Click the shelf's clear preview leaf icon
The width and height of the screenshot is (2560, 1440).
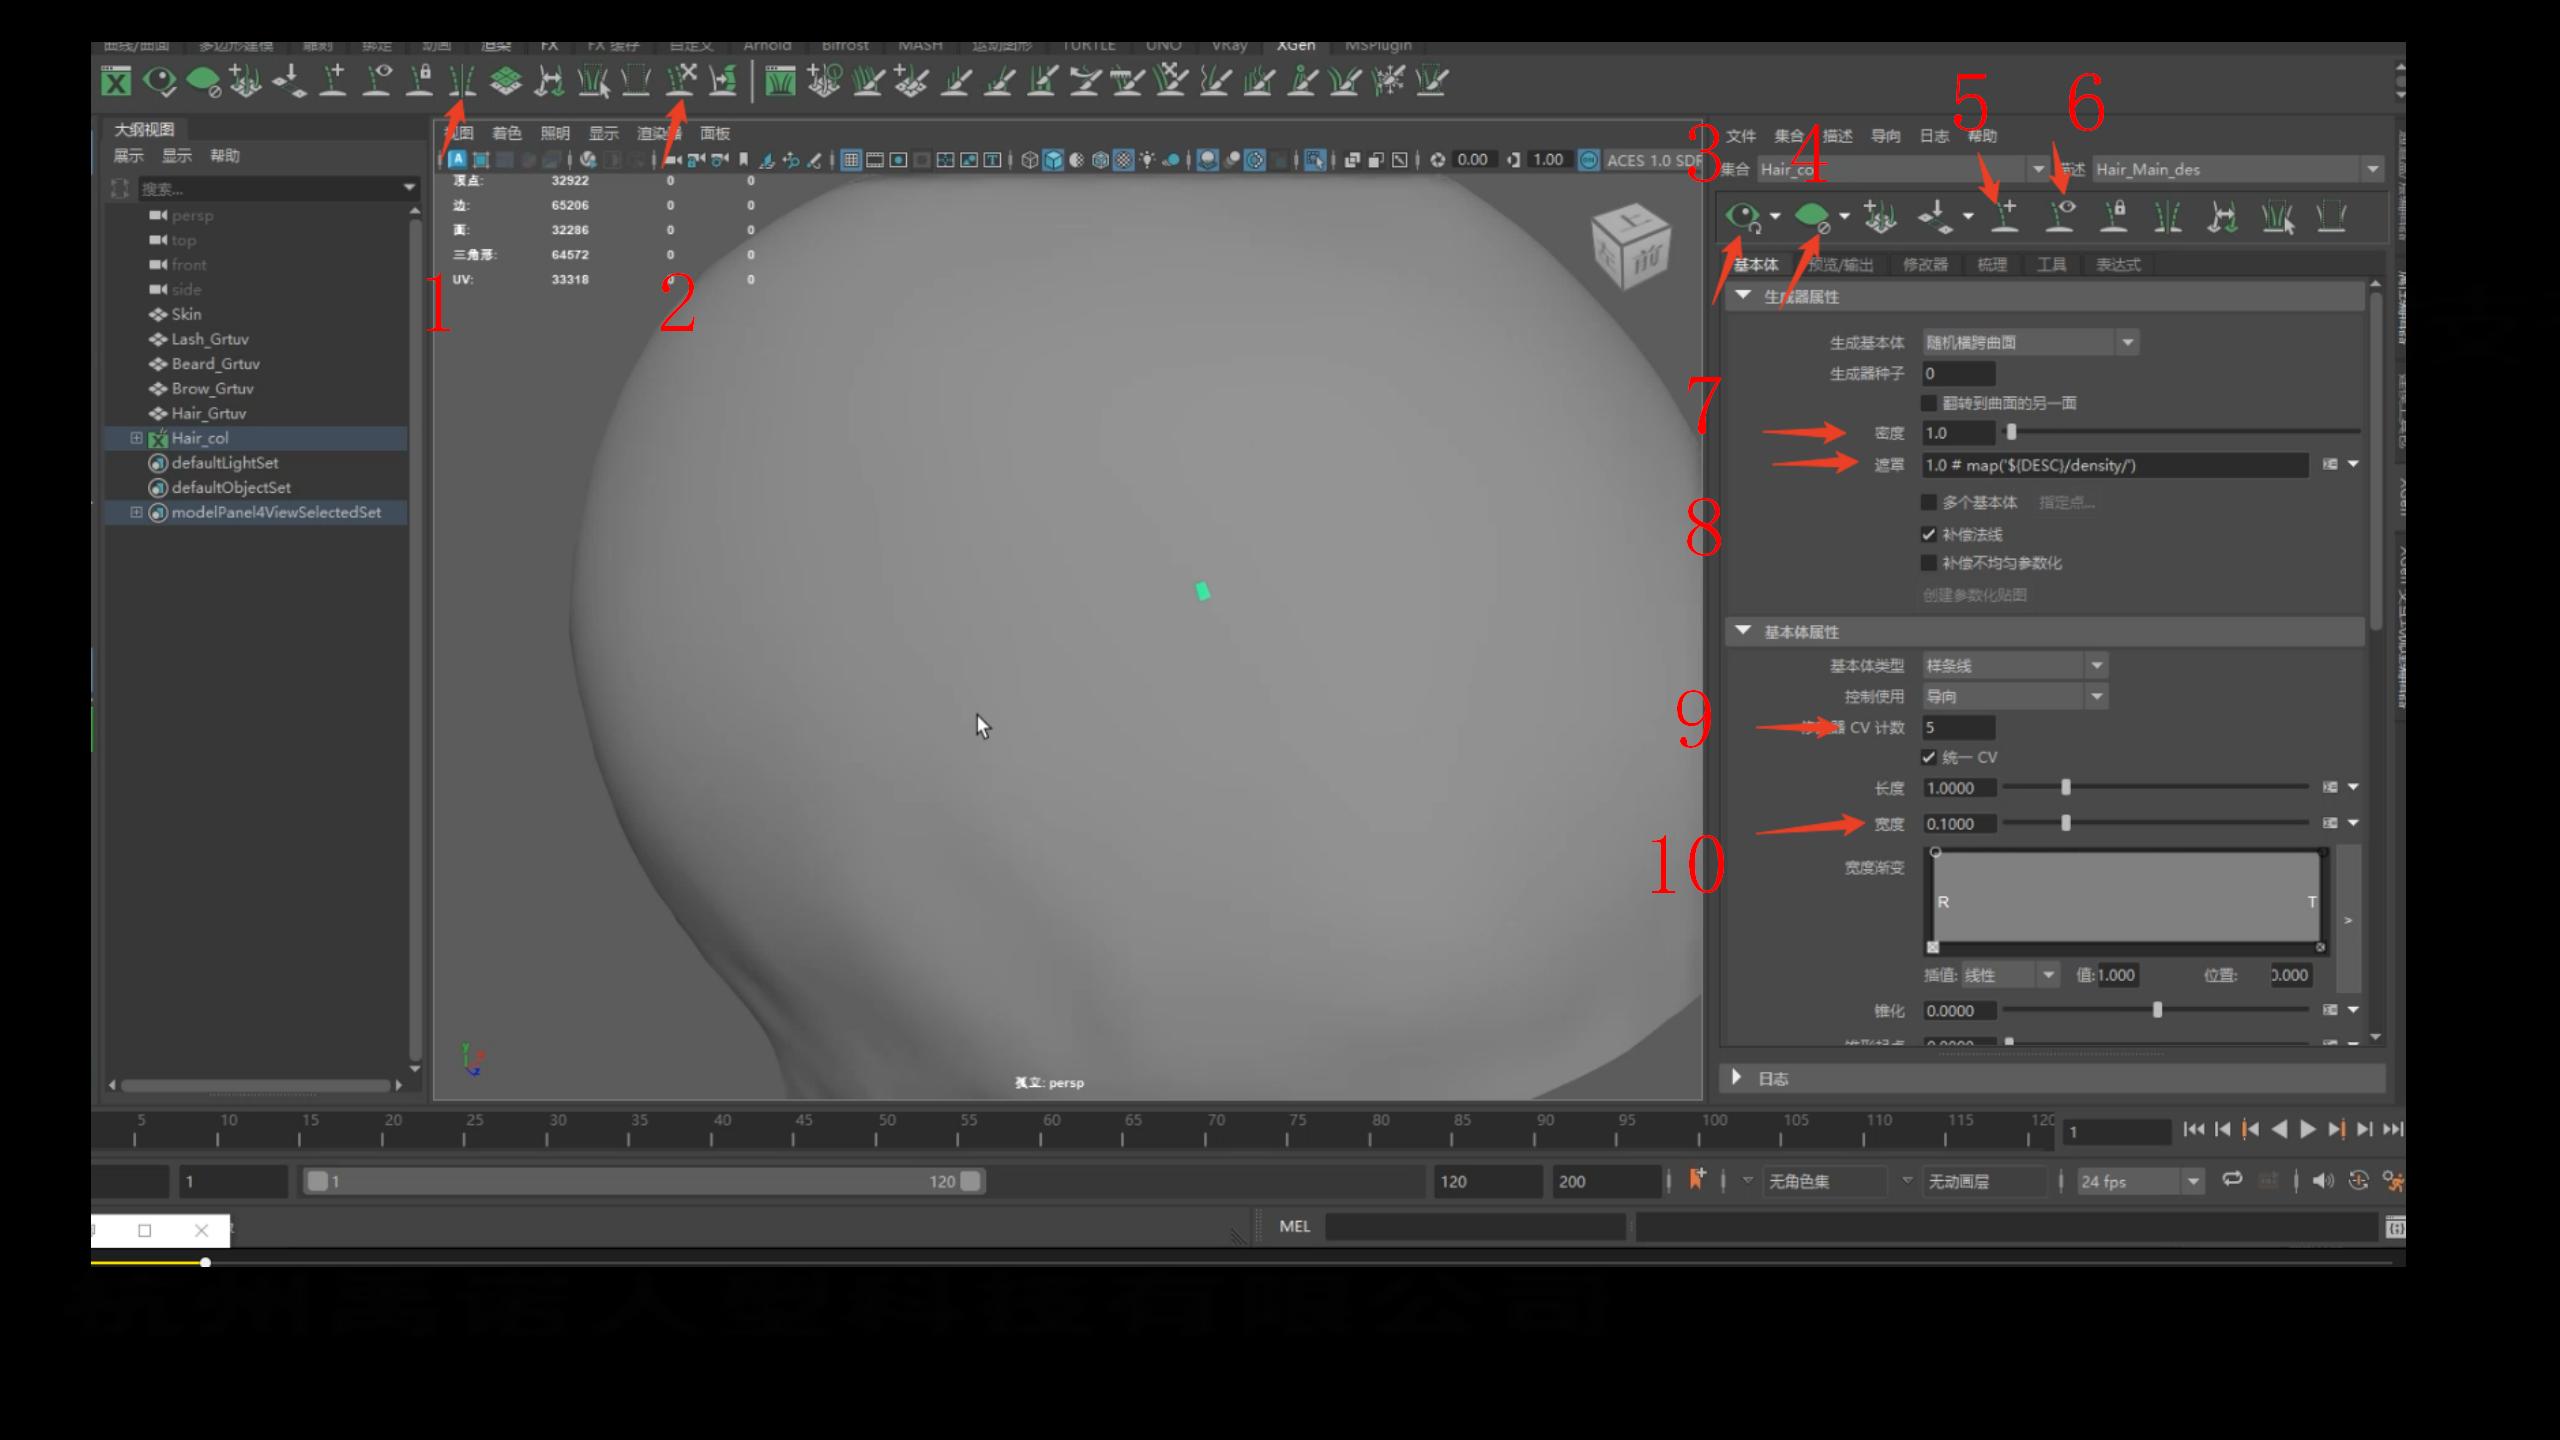[x=203, y=81]
